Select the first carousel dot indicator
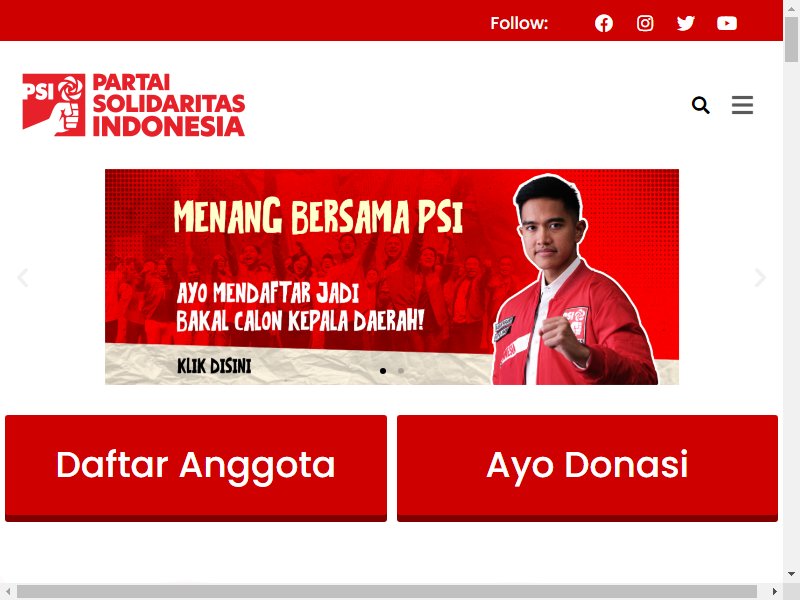800x600 pixels. click(x=383, y=371)
